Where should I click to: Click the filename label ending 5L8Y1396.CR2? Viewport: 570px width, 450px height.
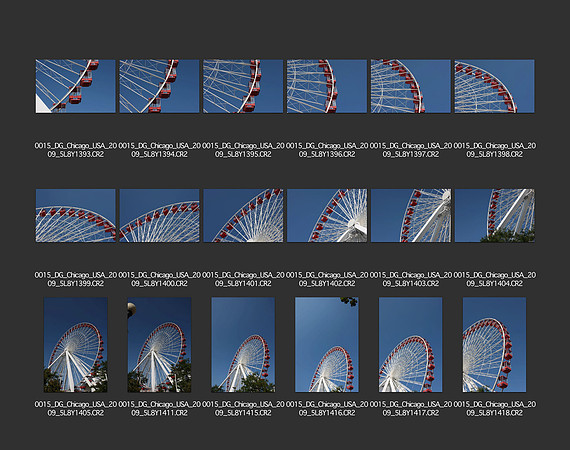tap(327, 150)
